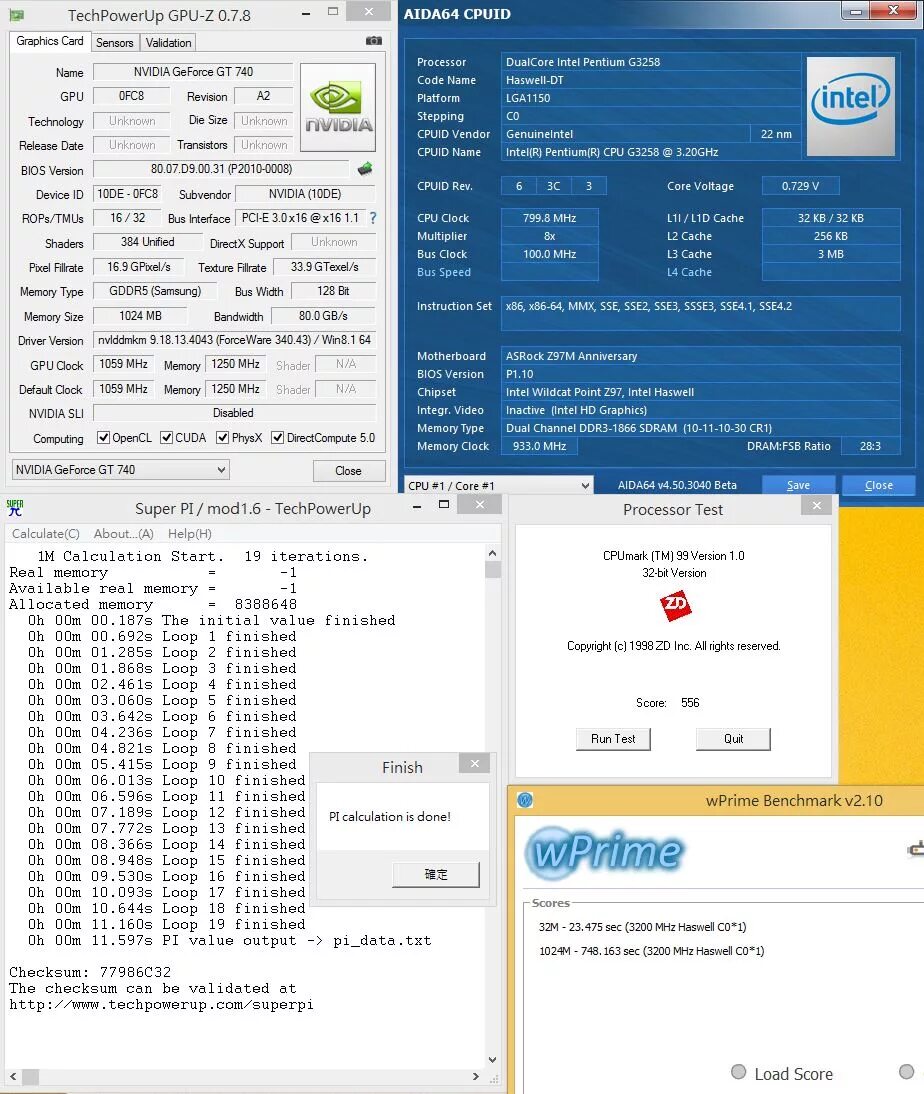Click the Close button in AIDA64 CPUID
924x1094 pixels.
879,485
